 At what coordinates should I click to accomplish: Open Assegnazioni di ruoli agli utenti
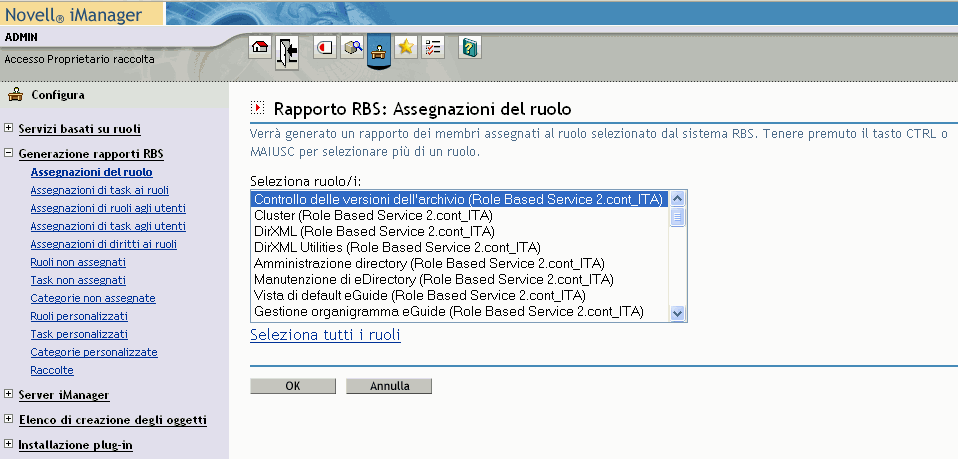point(108,208)
